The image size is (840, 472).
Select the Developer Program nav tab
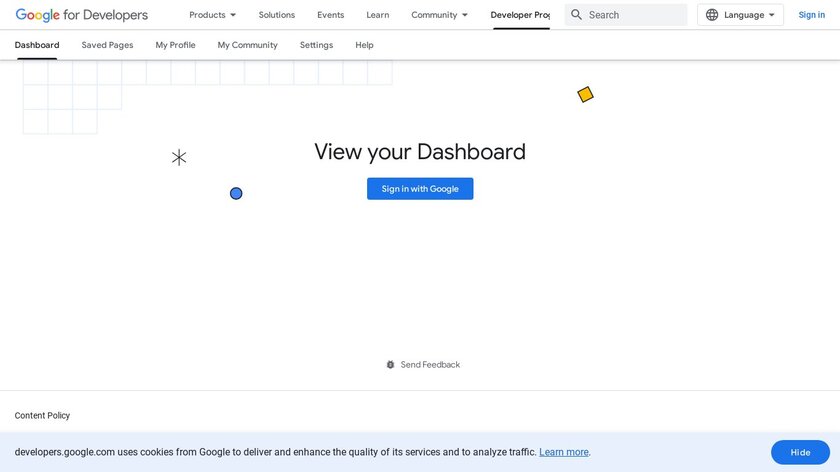click(x=520, y=15)
